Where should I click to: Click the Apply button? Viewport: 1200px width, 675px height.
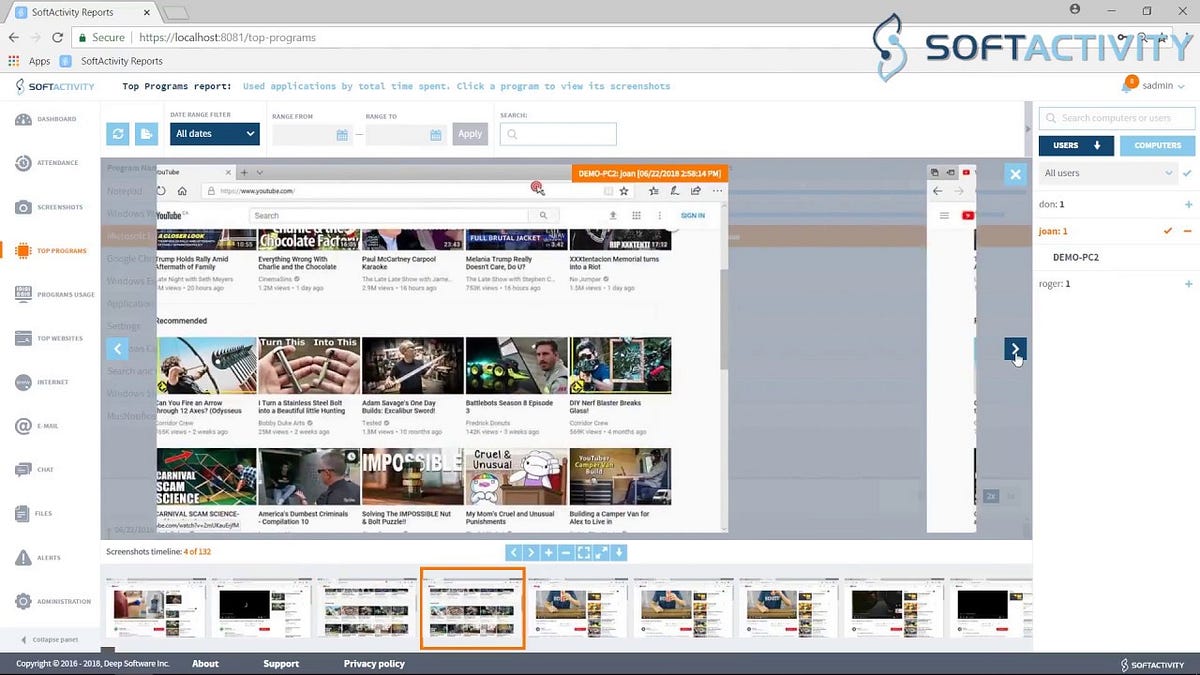coord(470,133)
